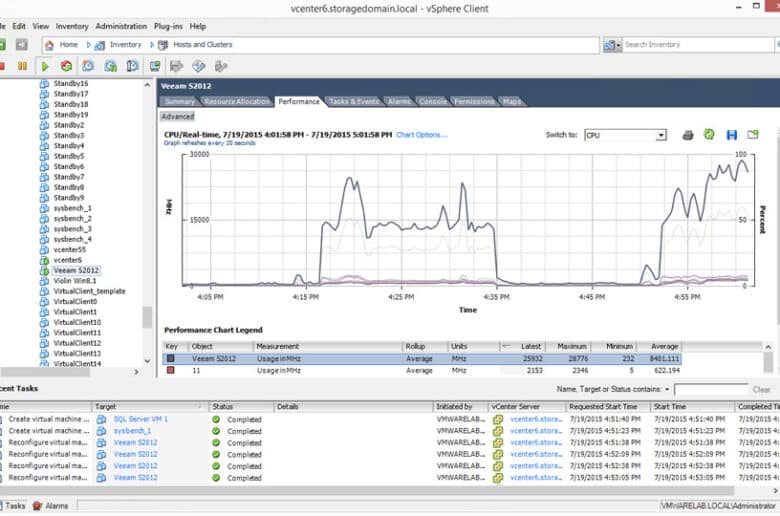Click the Clear button in Recent Tasks
Viewport: 780px width, 516px height.
[x=762, y=390]
